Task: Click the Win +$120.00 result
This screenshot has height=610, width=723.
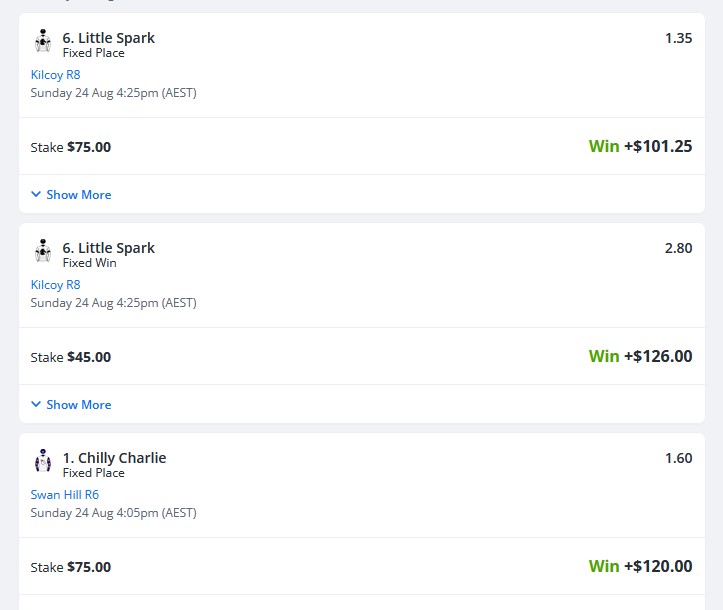Action: pos(640,566)
